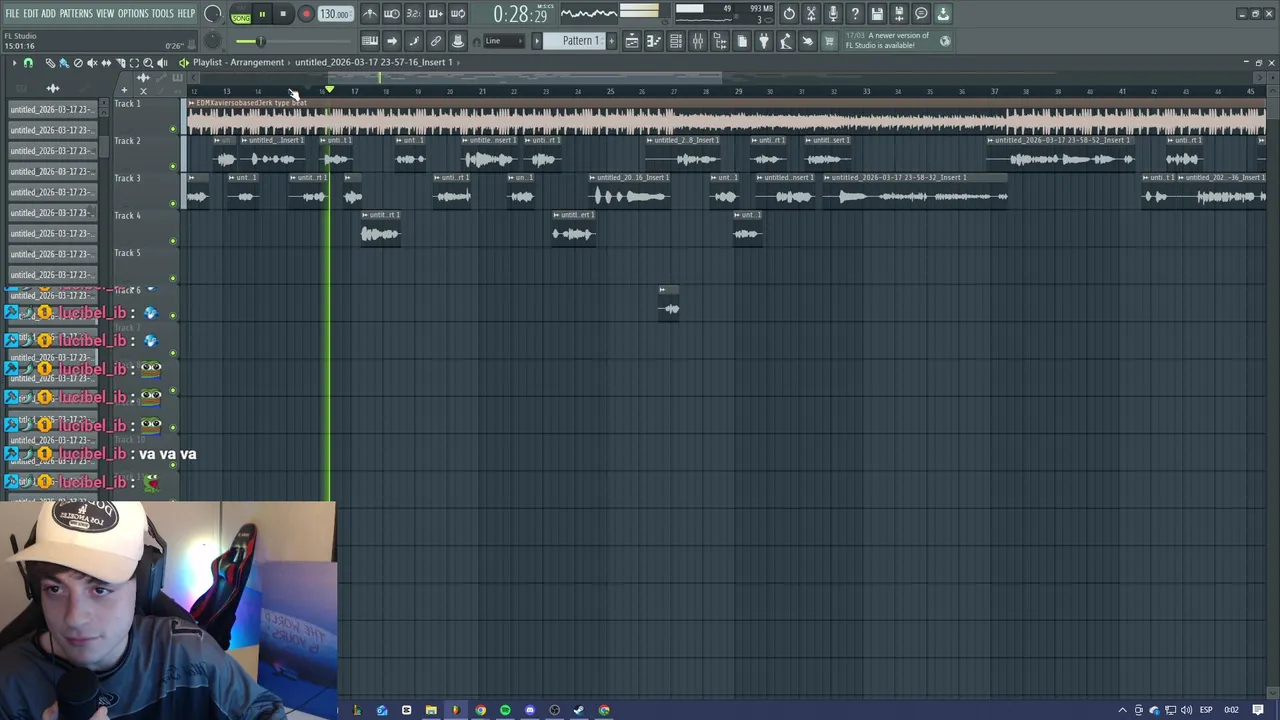The height and width of the screenshot is (720, 1280).
Task: Open the FILE menu
Action: point(12,14)
